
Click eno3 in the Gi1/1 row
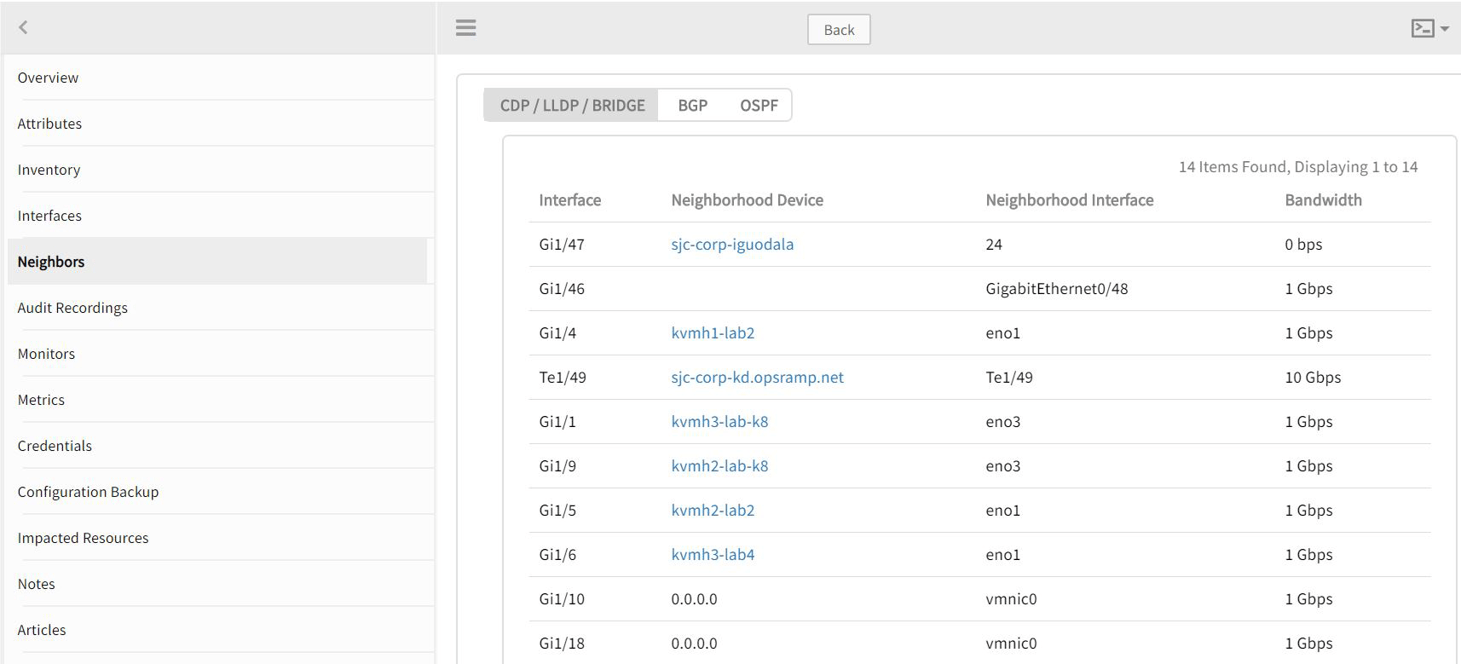point(1003,421)
